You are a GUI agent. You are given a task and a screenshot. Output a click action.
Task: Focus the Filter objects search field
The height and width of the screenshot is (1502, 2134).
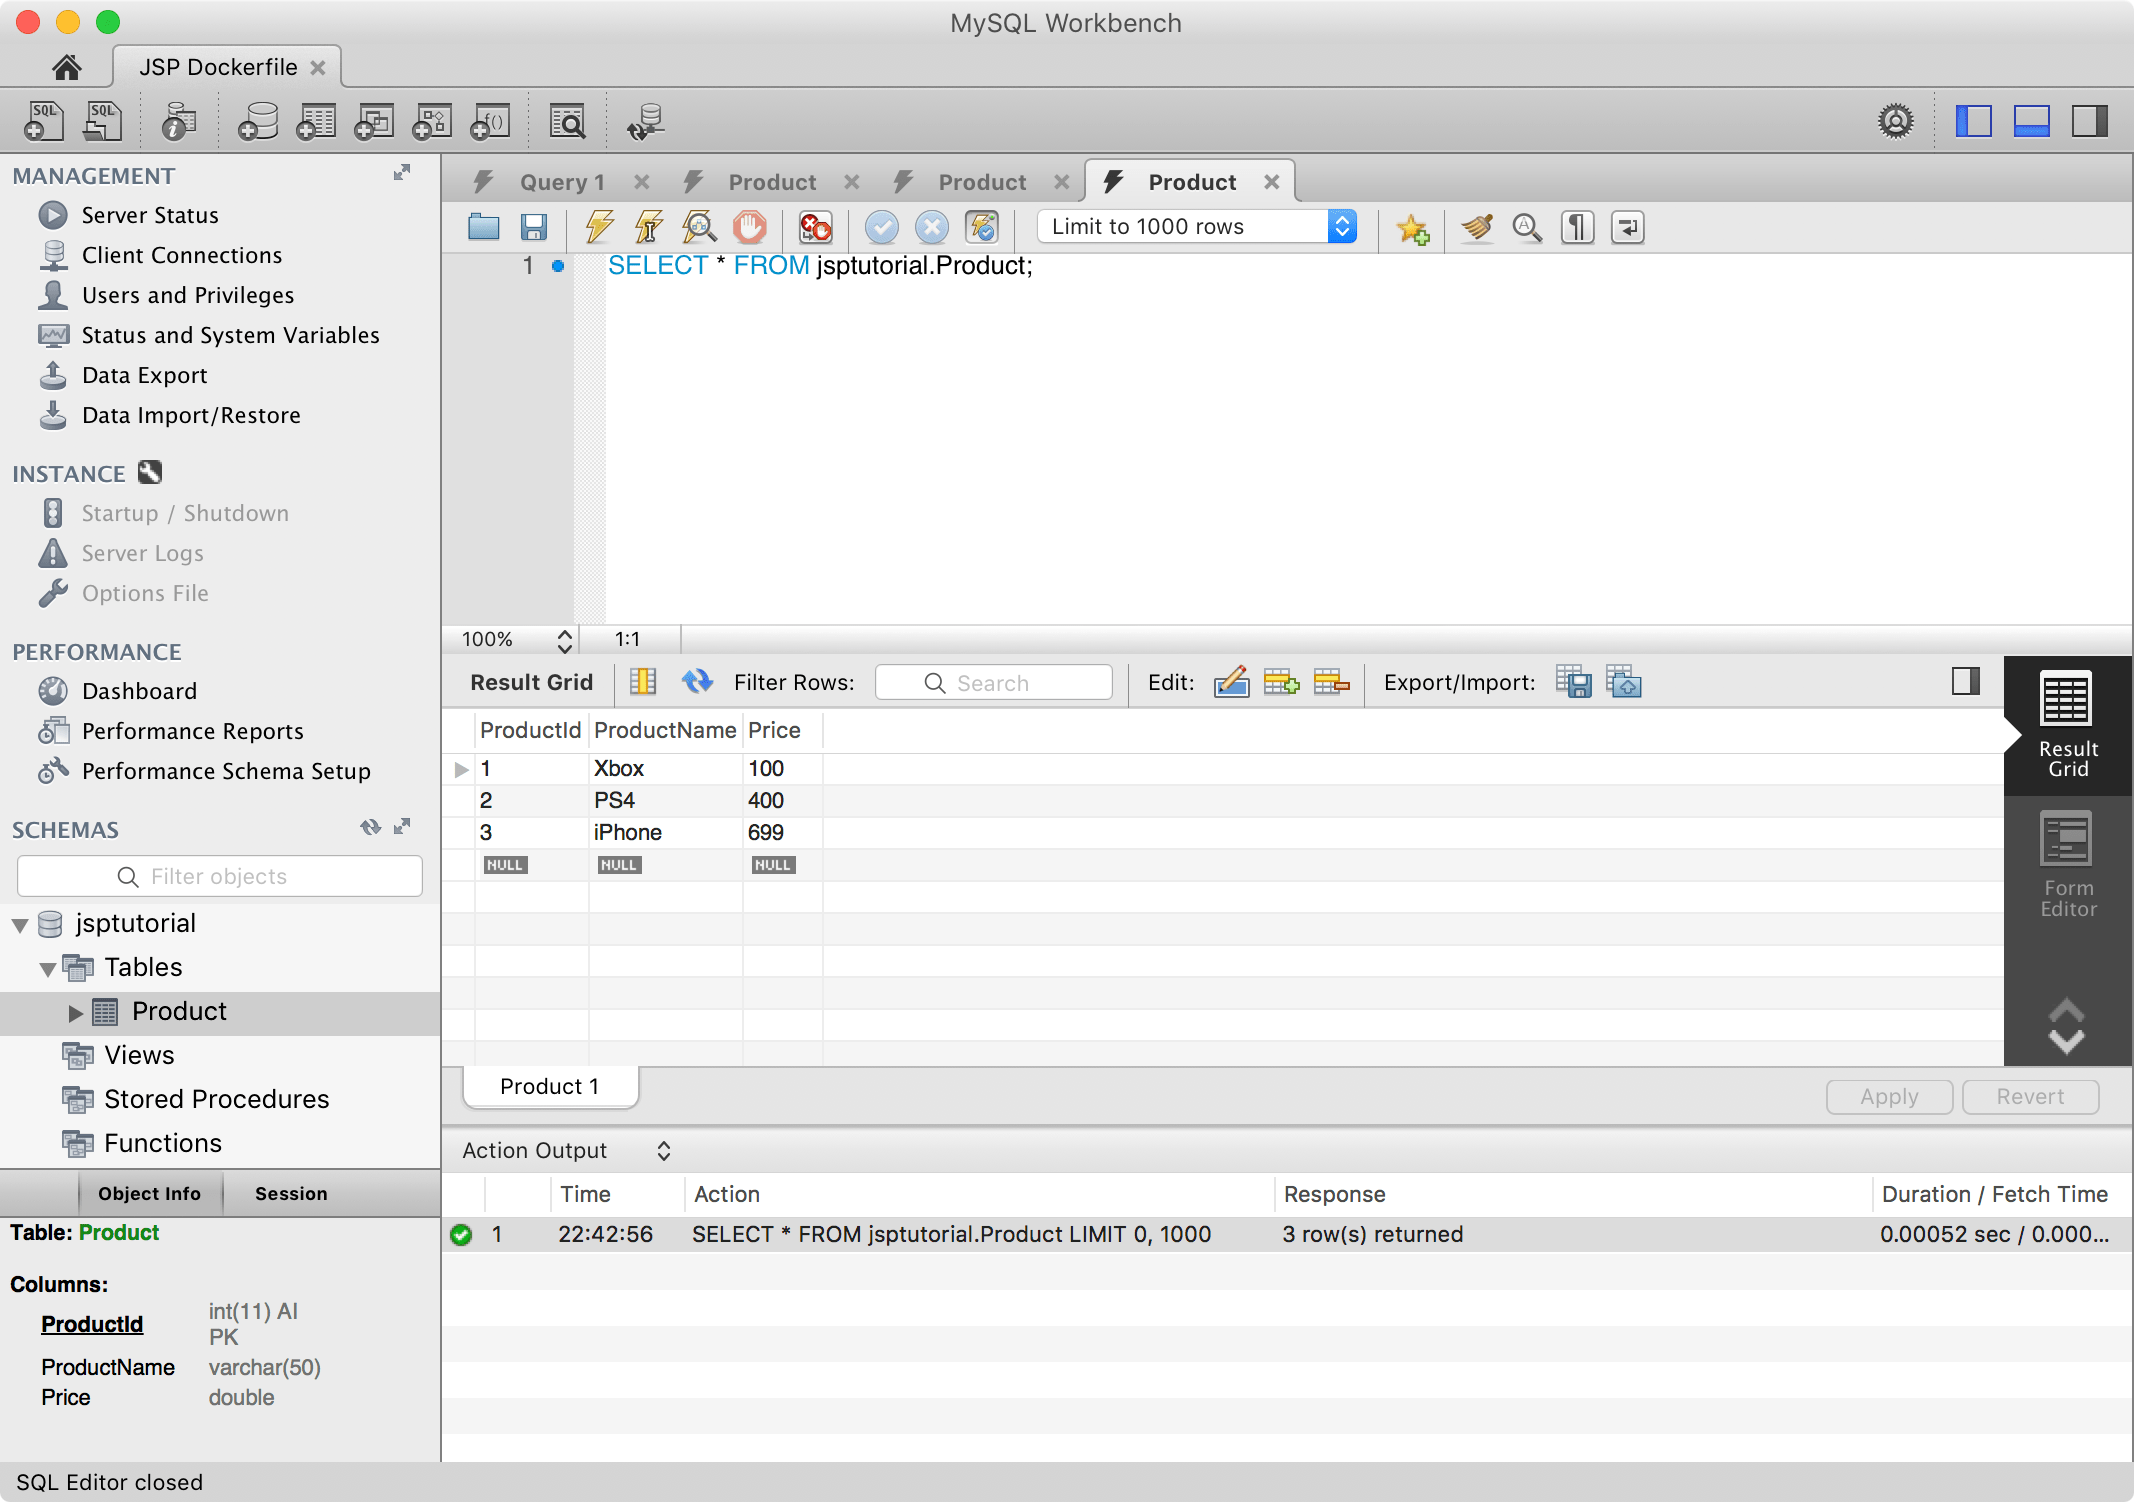point(220,877)
